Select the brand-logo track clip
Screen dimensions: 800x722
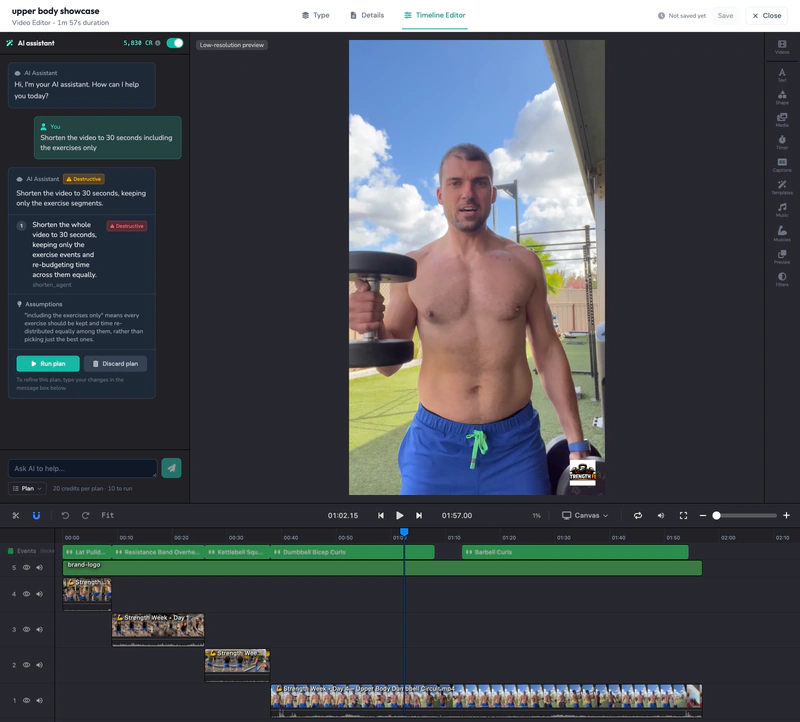point(382,568)
